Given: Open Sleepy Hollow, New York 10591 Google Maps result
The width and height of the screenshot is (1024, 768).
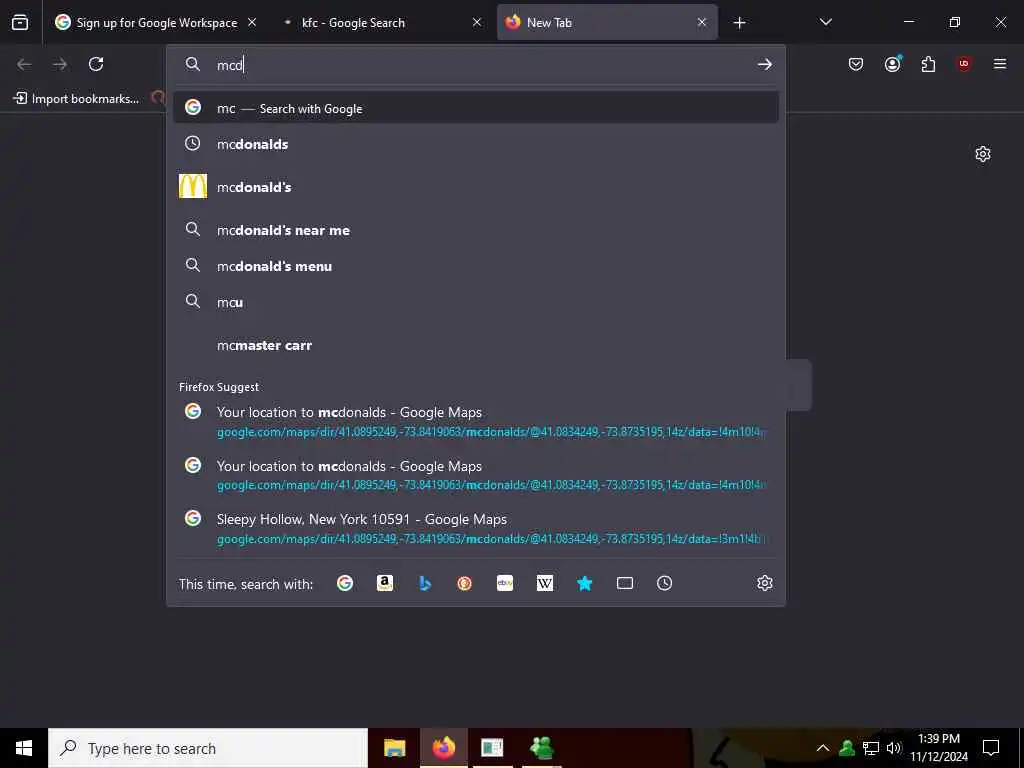Looking at the screenshot, I should click(475, 528).
